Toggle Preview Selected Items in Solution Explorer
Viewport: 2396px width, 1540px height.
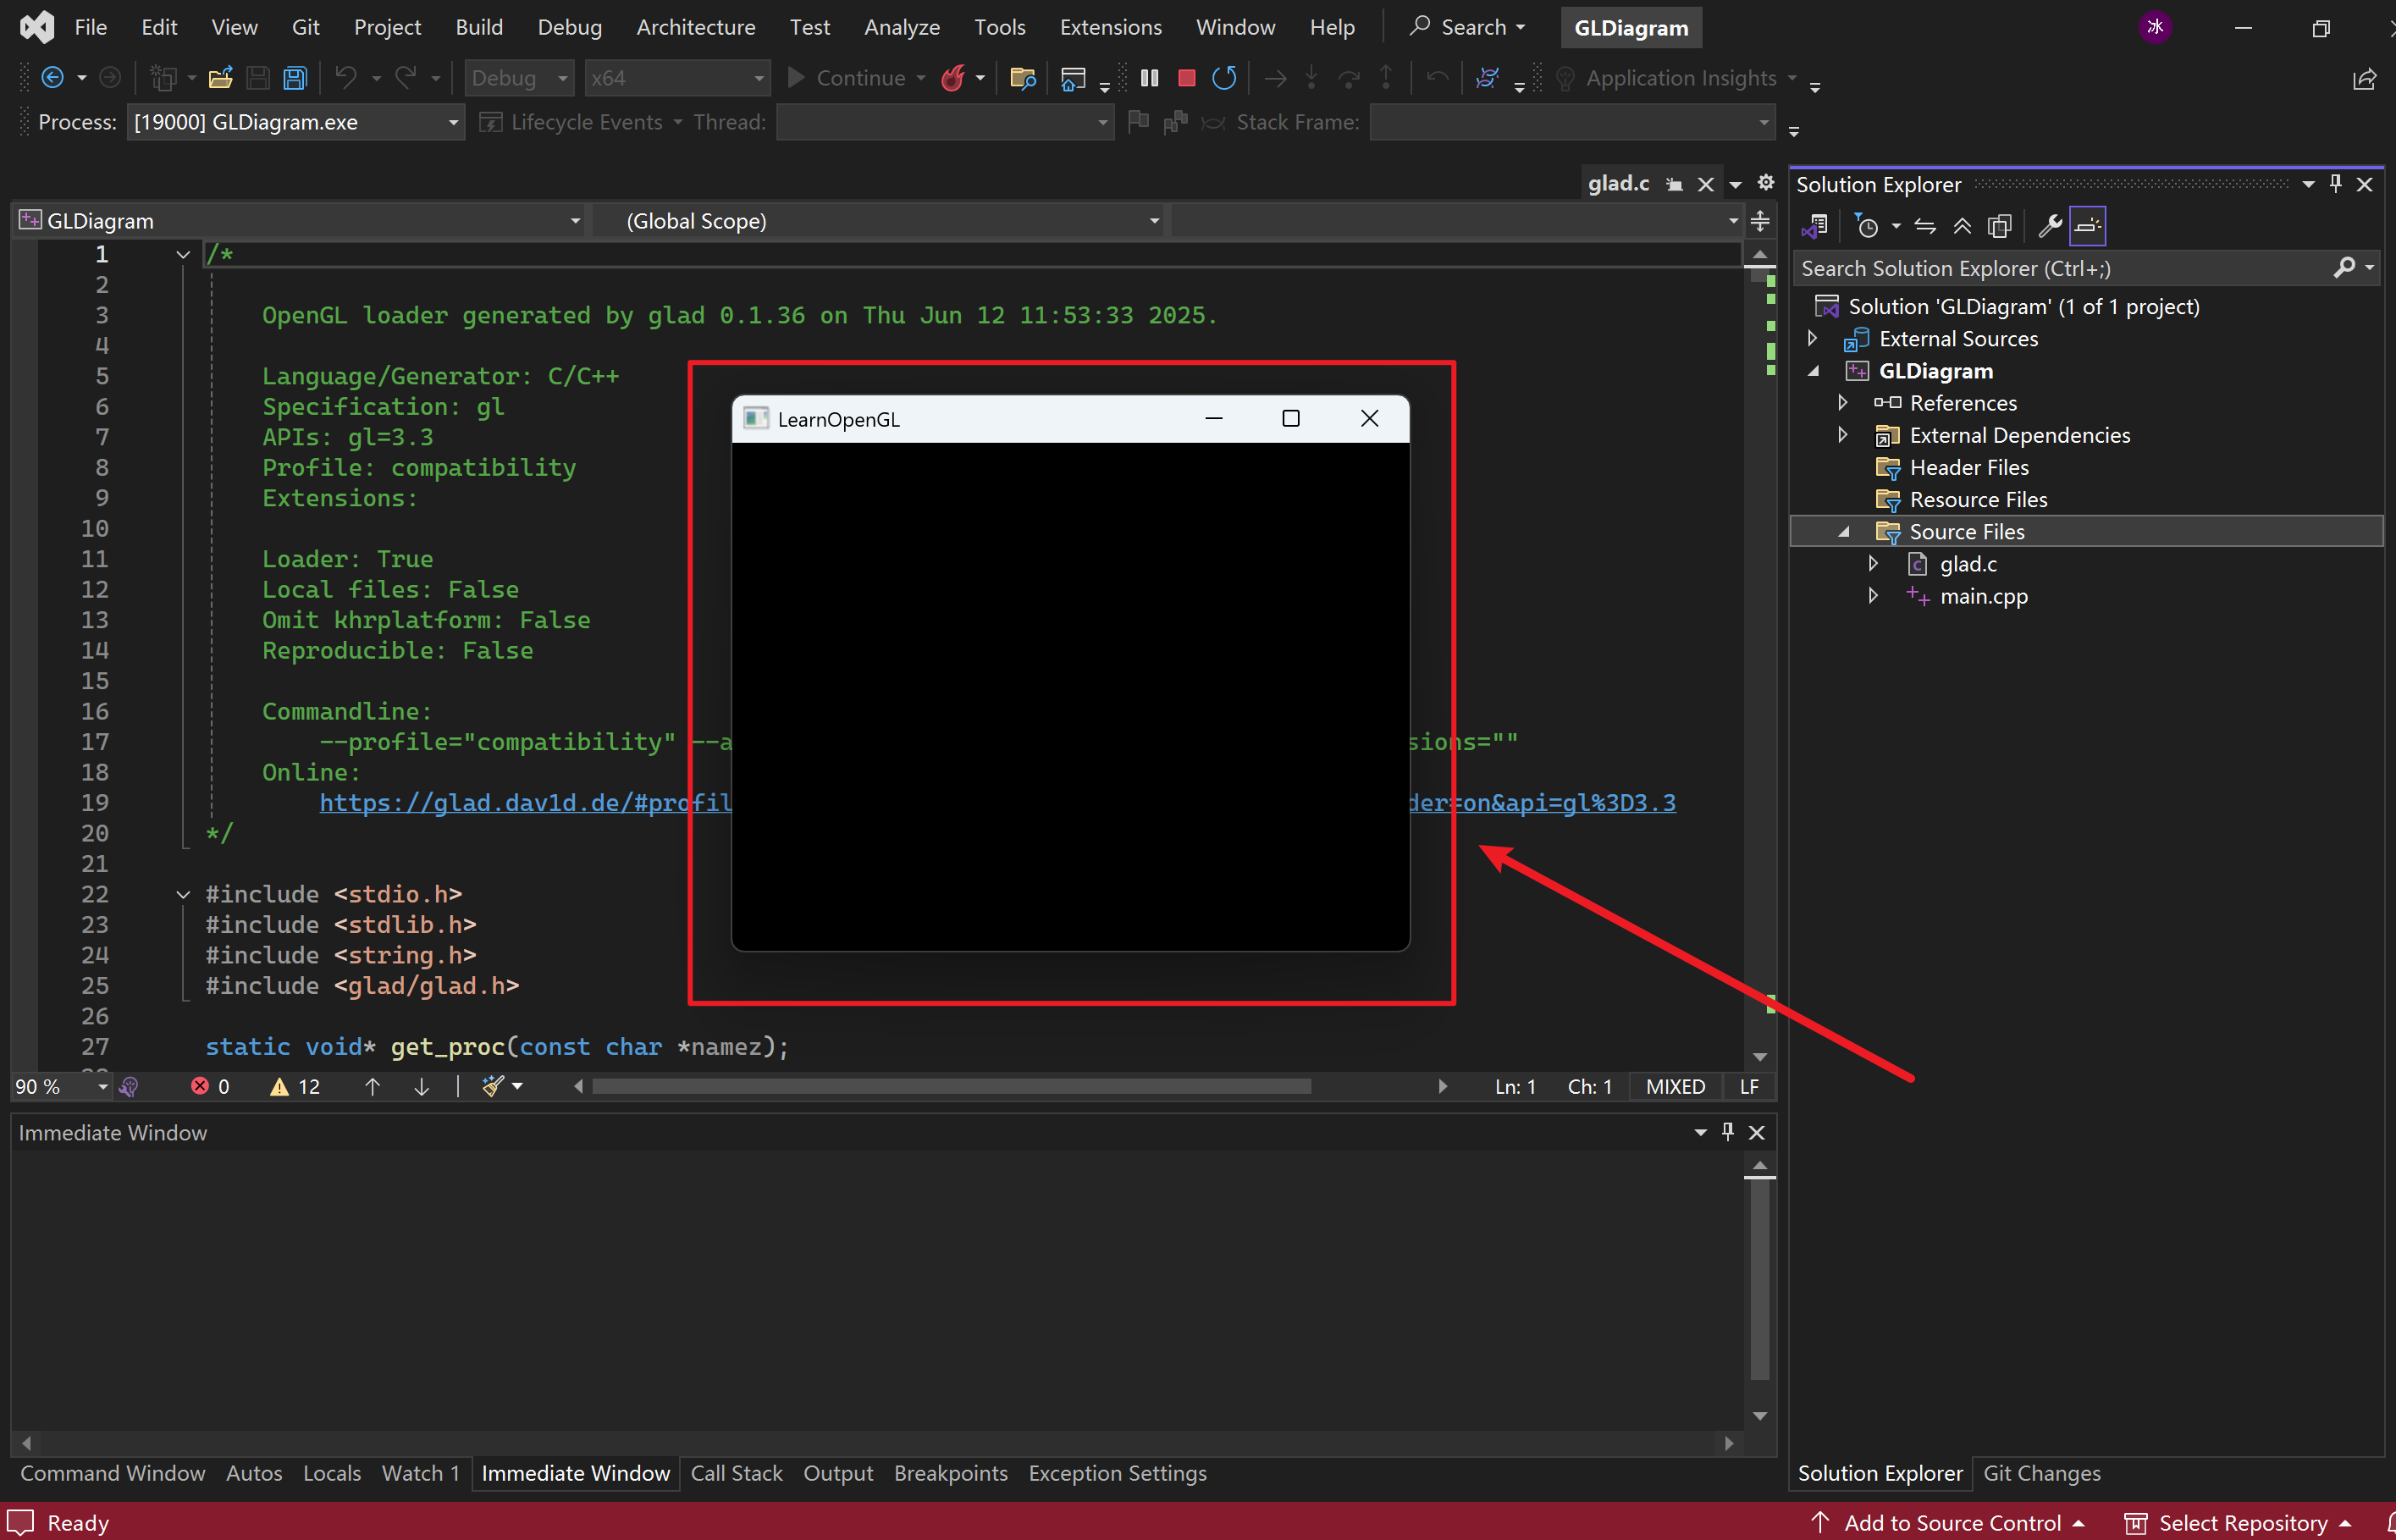pyautogui.click(x=2087, y=226)
